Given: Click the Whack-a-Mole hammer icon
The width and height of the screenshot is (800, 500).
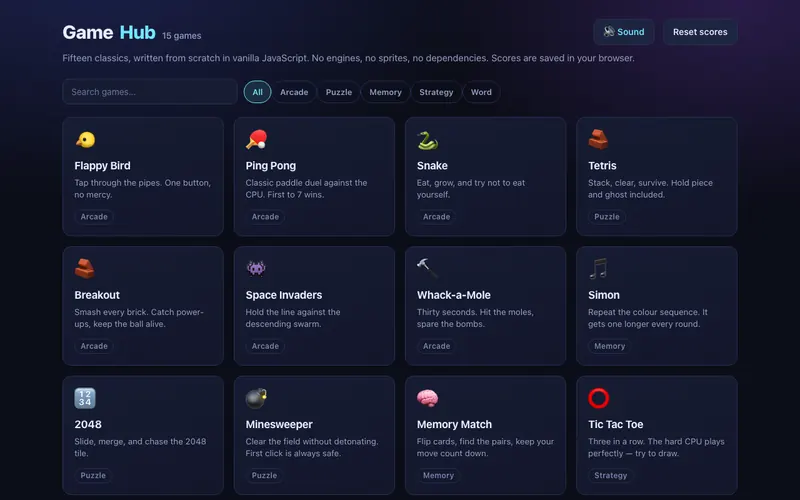Looking at the screenshot, I should click(427, 268).
